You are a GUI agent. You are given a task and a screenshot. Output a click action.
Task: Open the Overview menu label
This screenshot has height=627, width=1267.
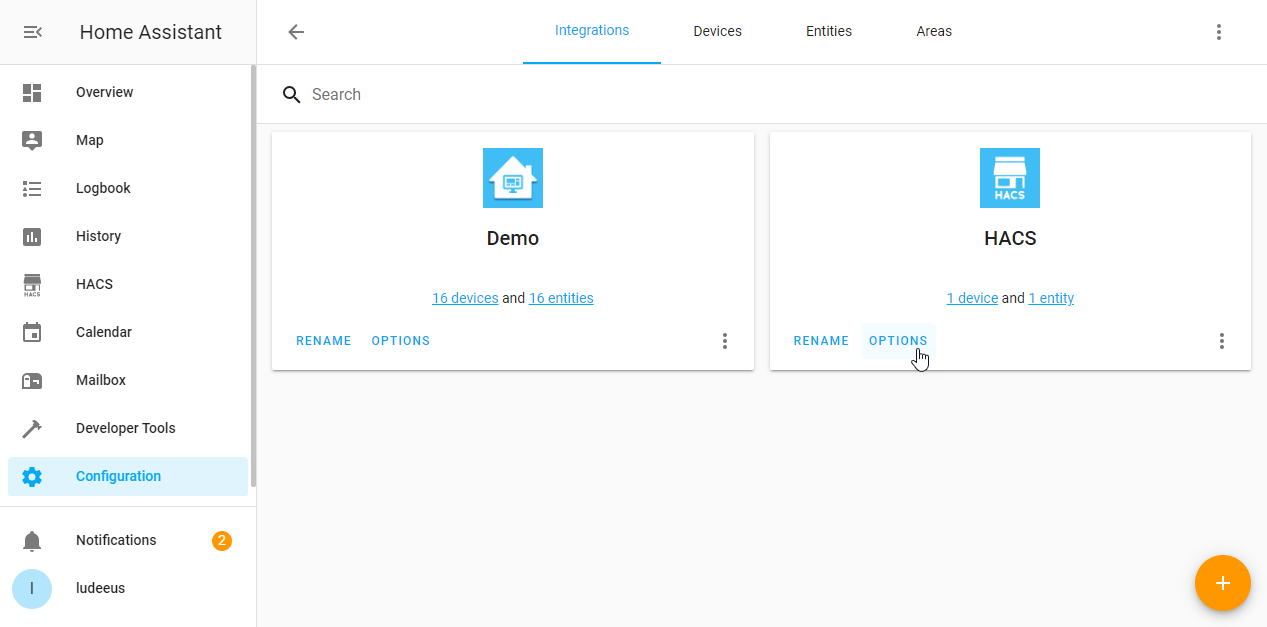(x=105, y=92)
